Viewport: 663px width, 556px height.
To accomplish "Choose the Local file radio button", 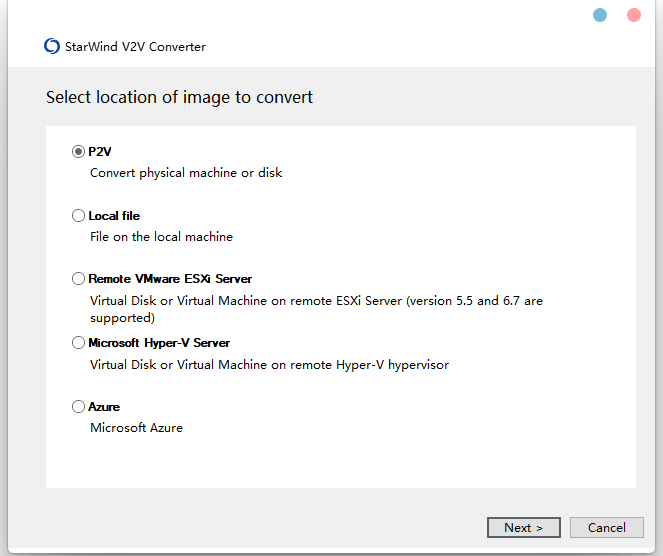I will pos(78,216).
